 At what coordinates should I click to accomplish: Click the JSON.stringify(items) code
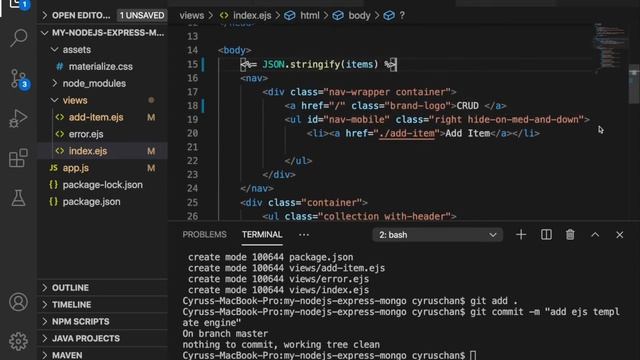tap(320, 64)
